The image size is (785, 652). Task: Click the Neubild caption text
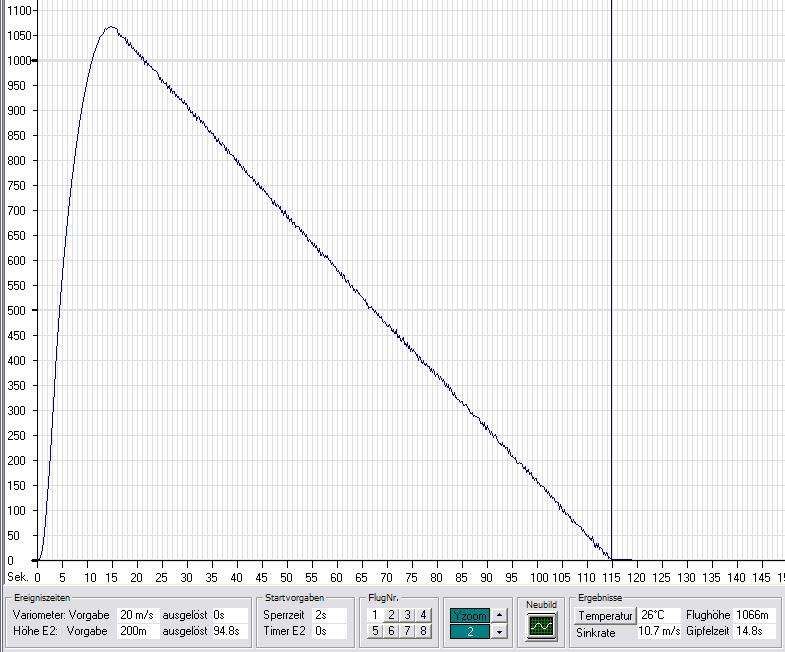(541, 604)
